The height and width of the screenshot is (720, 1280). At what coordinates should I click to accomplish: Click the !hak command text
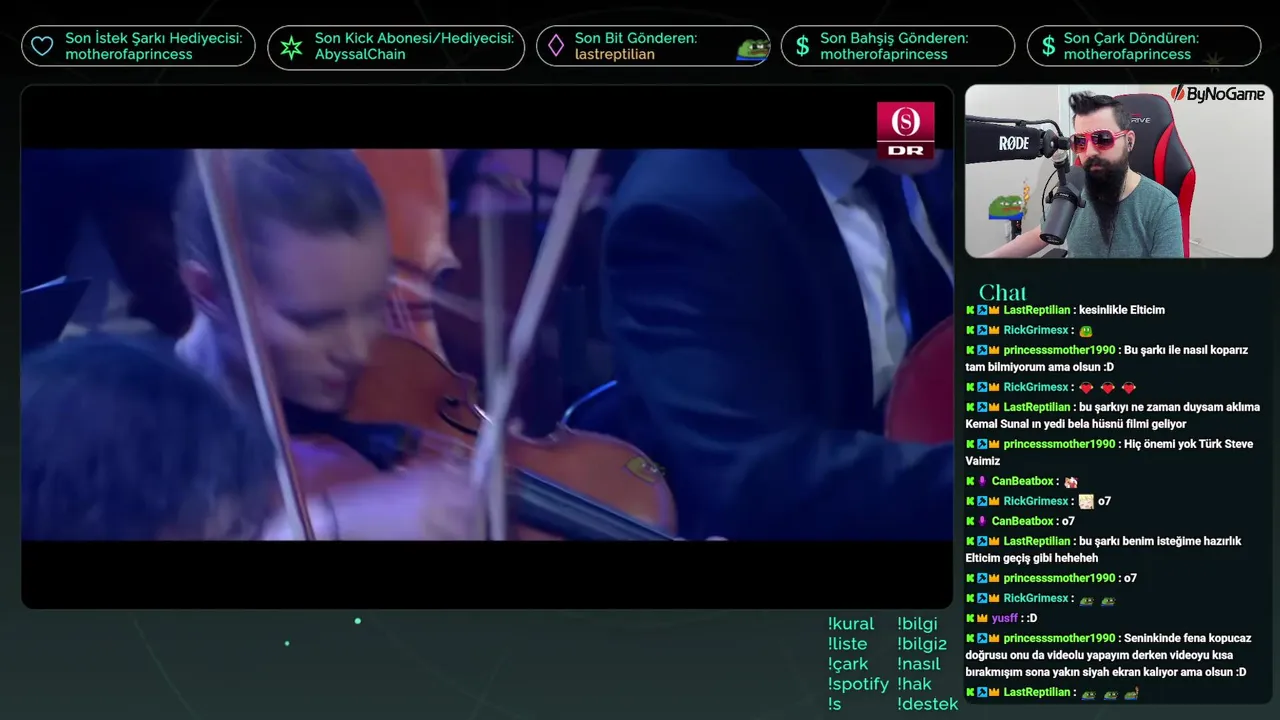914,684
